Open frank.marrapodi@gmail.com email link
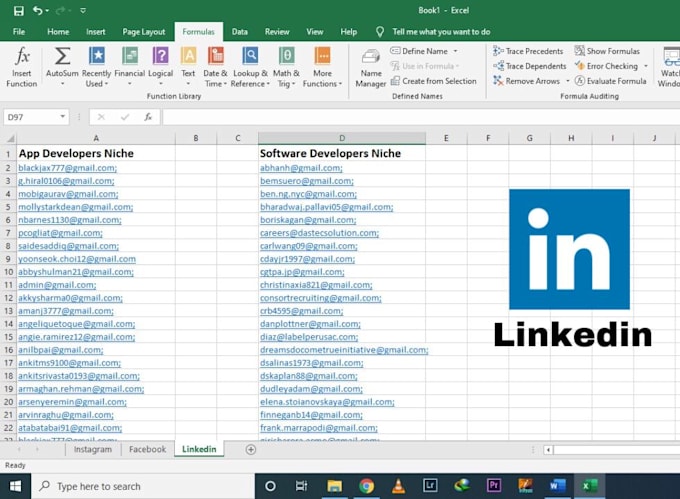Screen dimensions: 680x499 pos(319,428)
